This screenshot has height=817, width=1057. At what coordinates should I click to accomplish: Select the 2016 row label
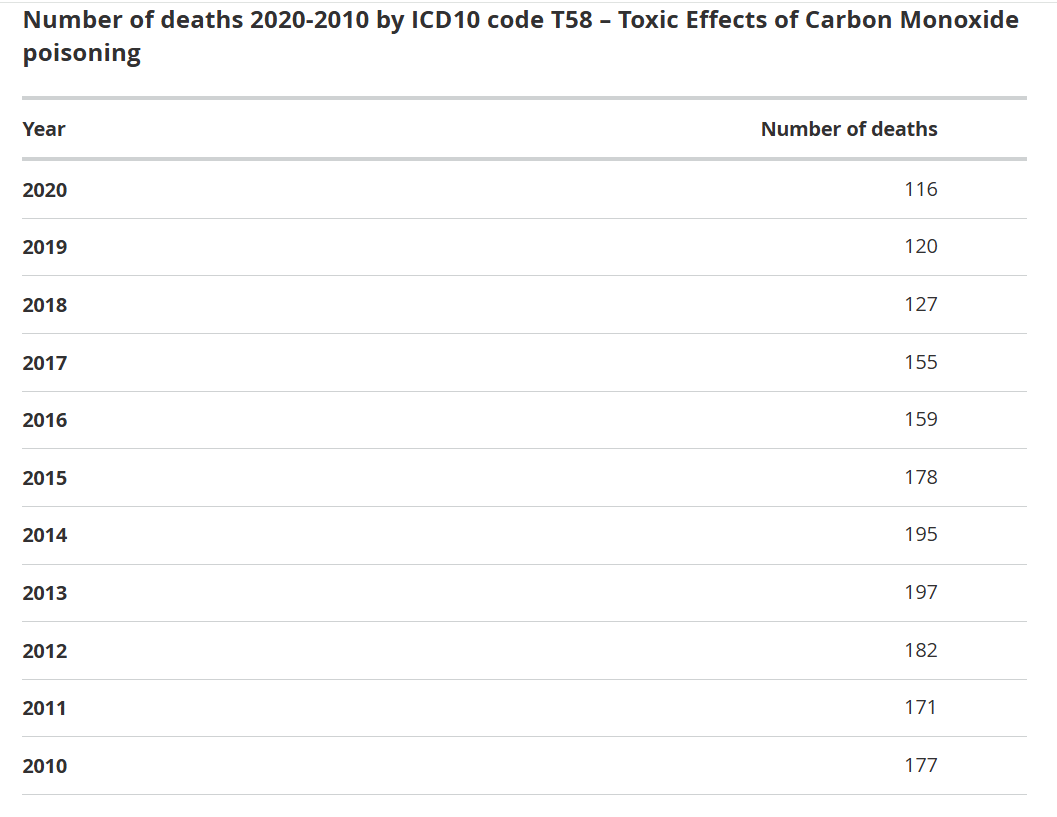(x=45, y=420)
